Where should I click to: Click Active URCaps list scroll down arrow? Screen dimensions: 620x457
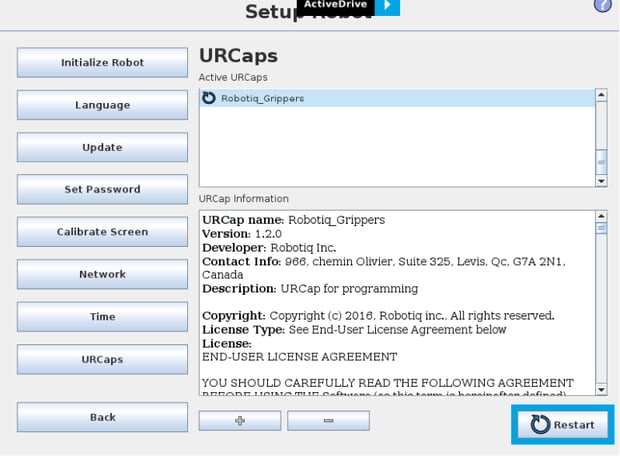[x=601, y=181]
